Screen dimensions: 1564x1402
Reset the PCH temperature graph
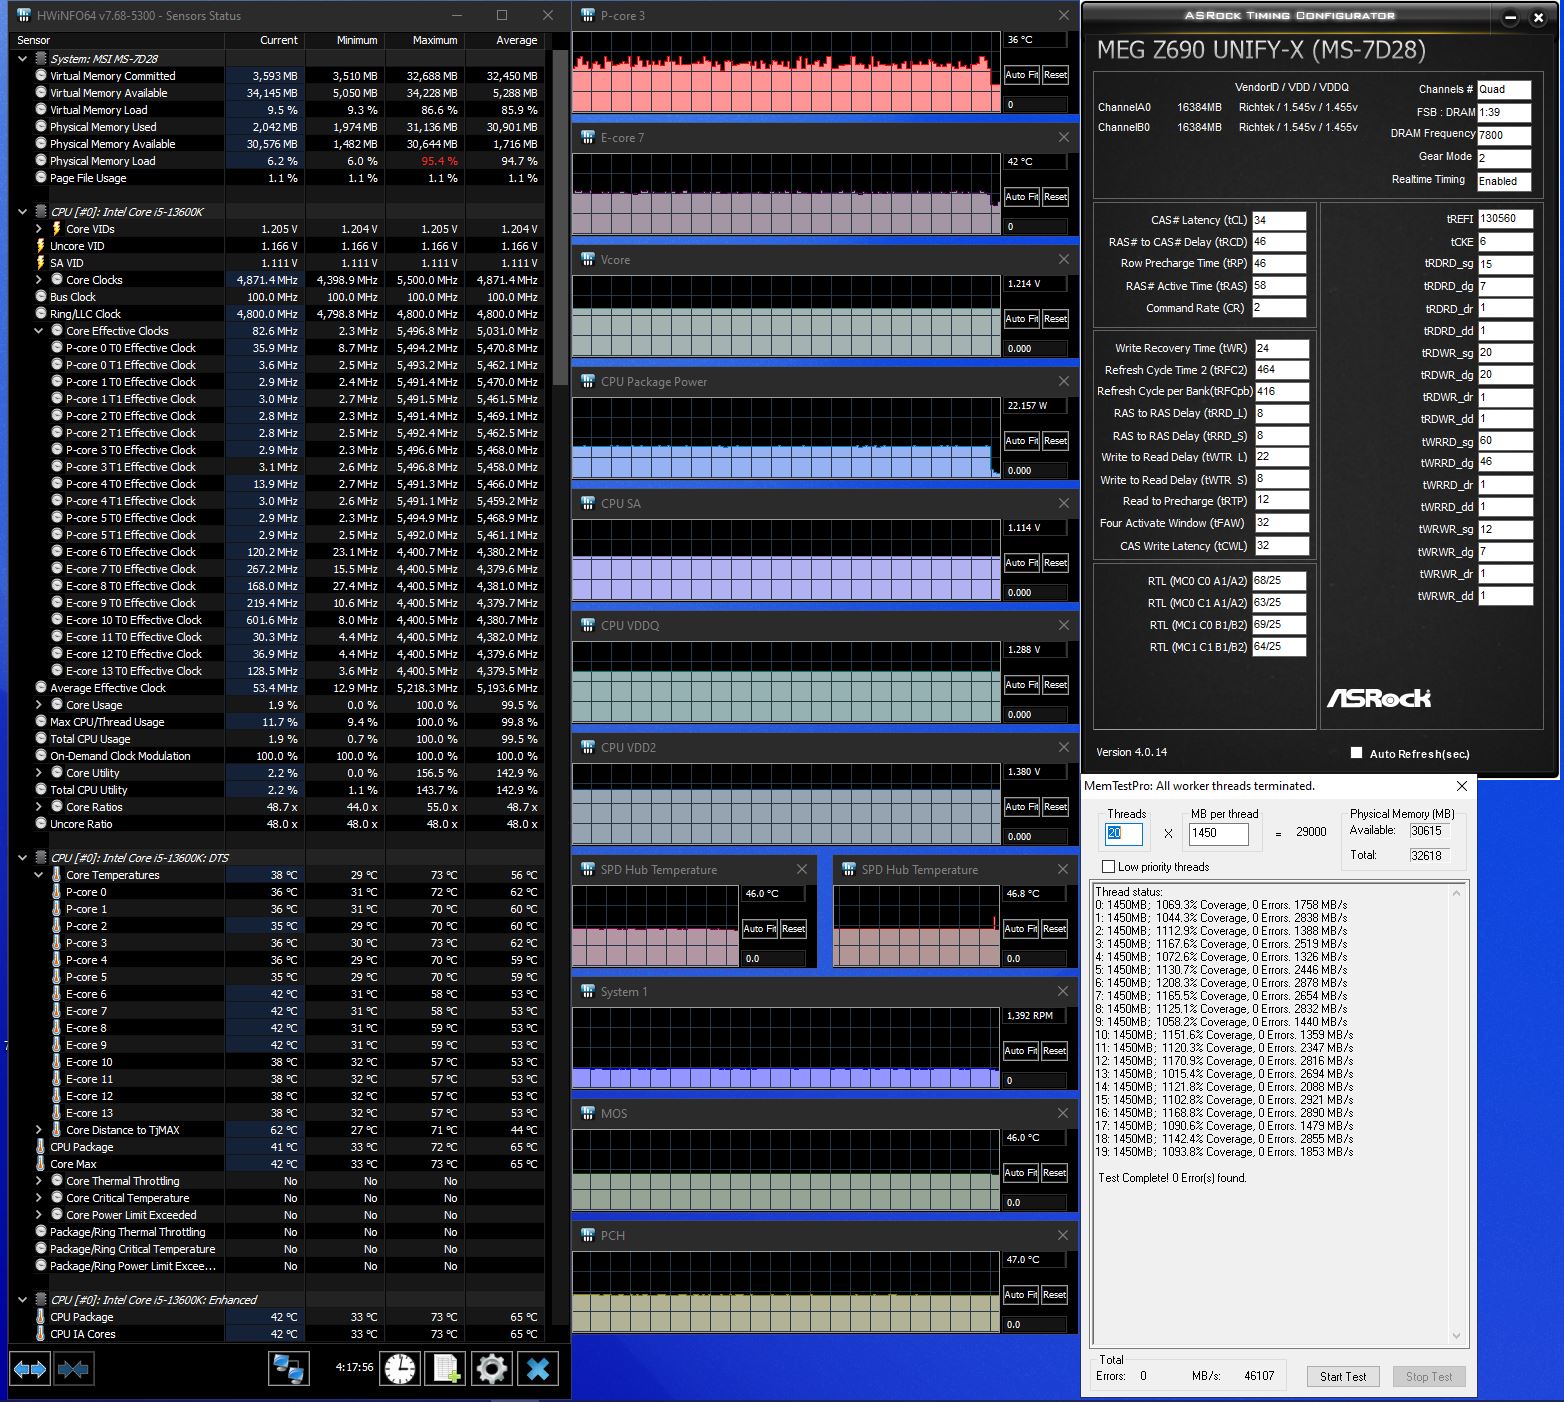[x=1055, y=1295]
